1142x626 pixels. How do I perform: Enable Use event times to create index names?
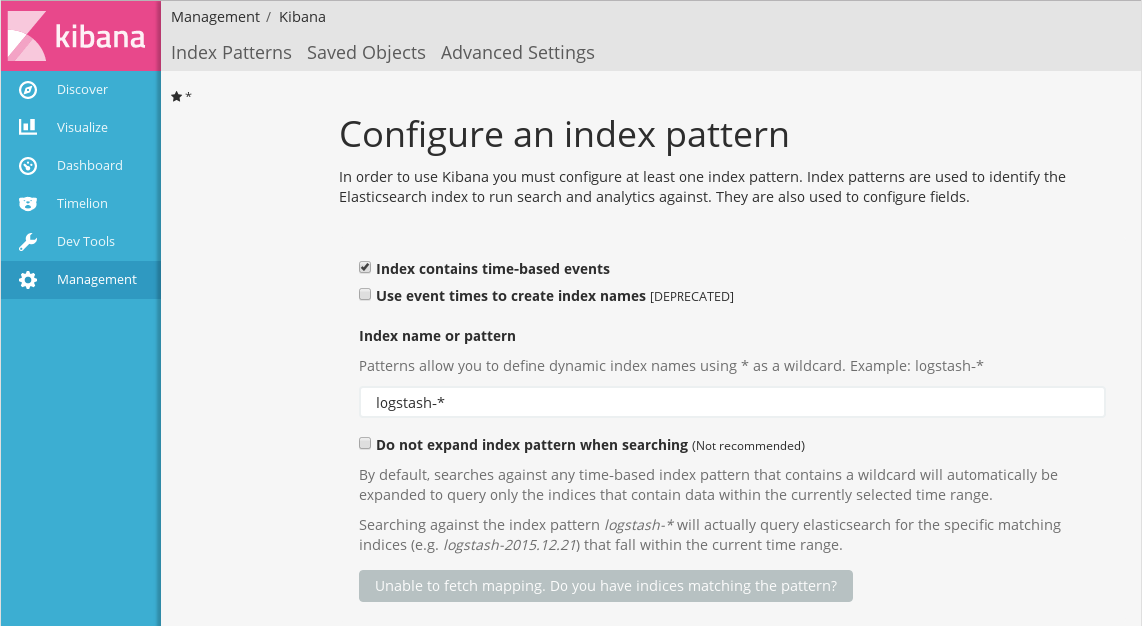click(x=365, y=294)
